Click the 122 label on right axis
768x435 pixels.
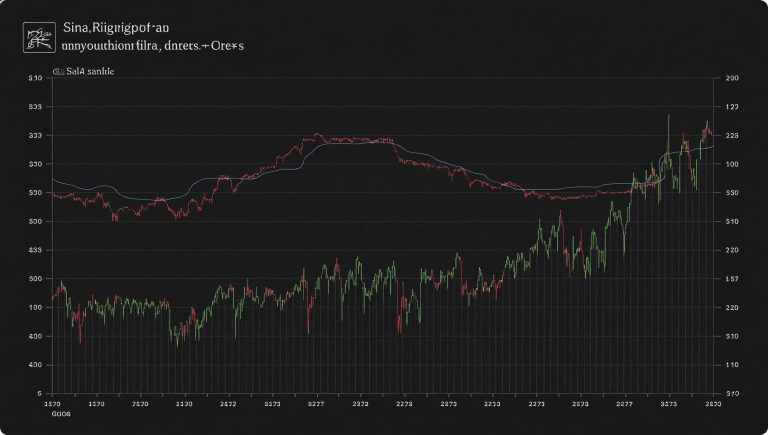click(731, 106)
